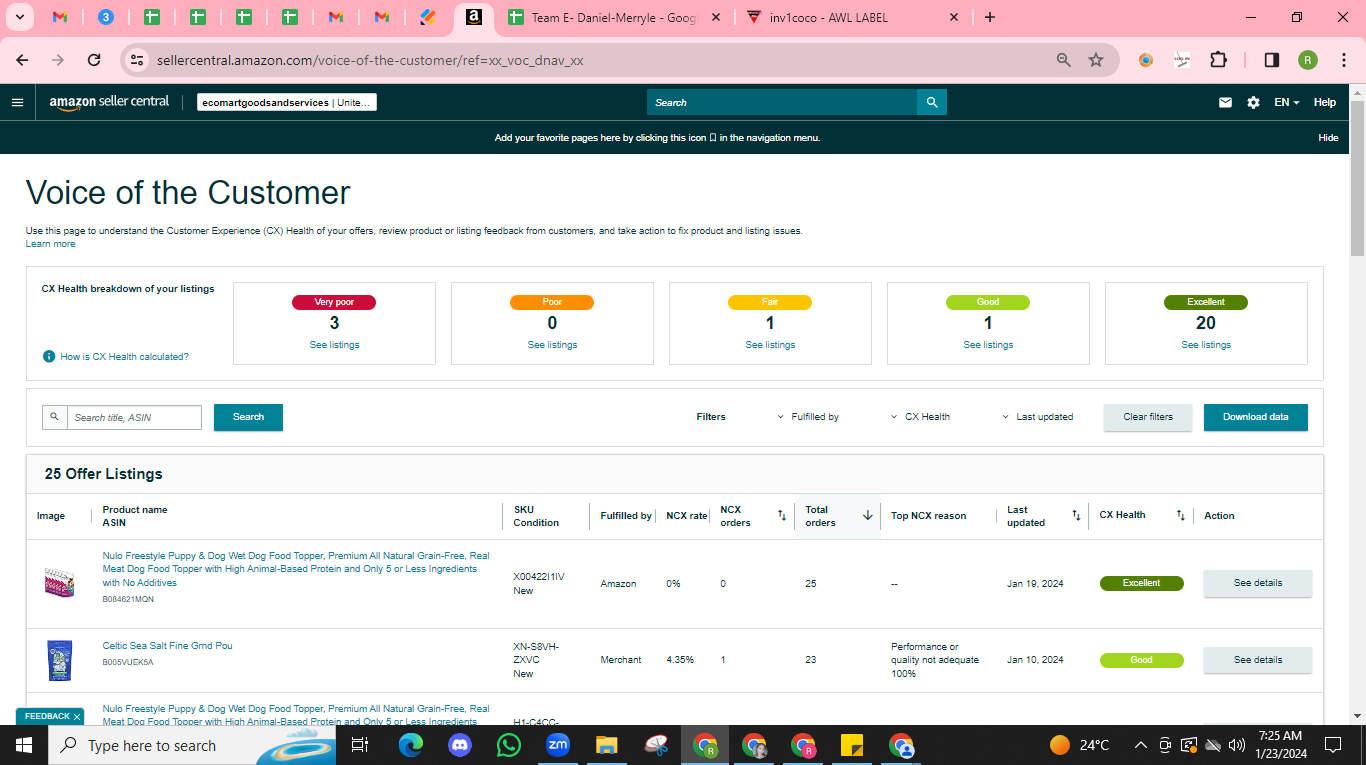Close the FEEDBACK tab with X
The image size is (1366, 765).
click(77, 717)
